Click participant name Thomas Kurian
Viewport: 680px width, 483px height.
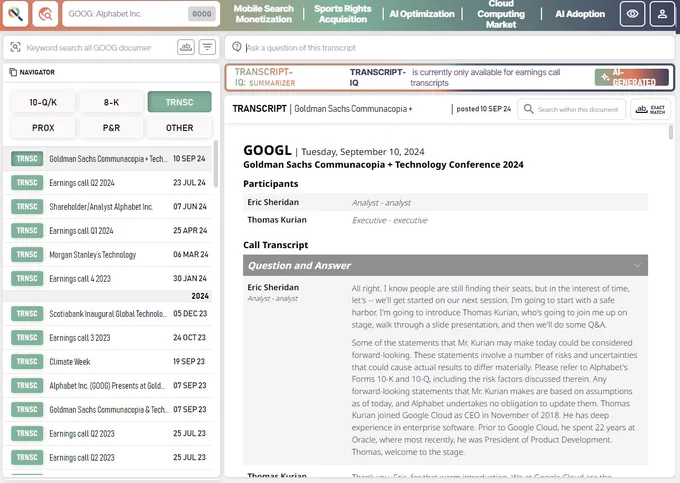click(277, 220)
